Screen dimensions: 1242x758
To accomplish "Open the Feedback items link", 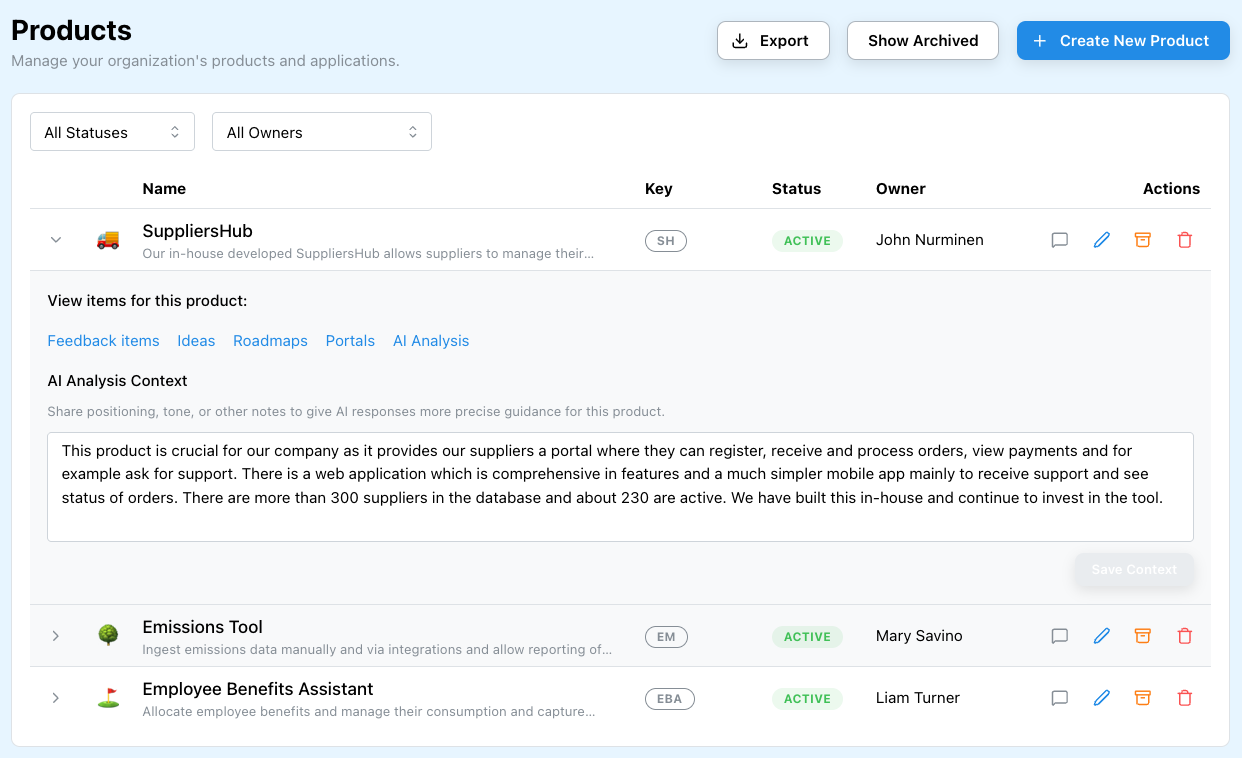I will (103, 341).
